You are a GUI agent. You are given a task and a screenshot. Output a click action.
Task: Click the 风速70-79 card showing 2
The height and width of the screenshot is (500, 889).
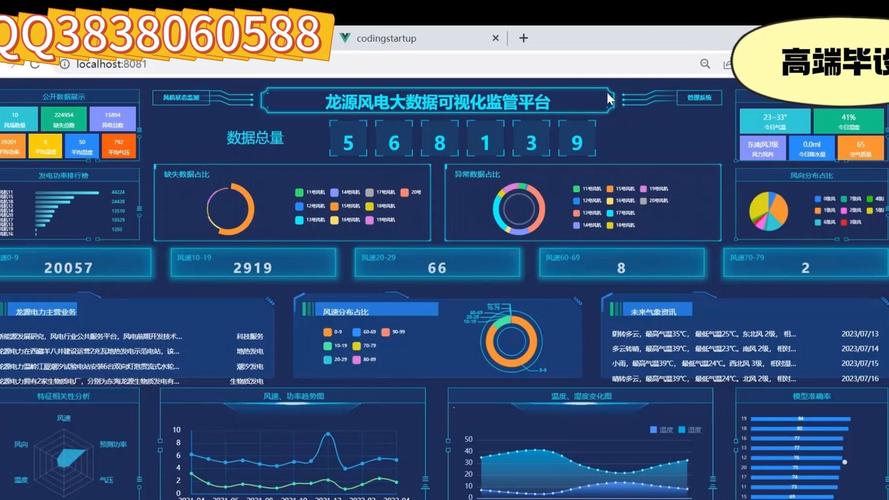(x=806, y=264)
